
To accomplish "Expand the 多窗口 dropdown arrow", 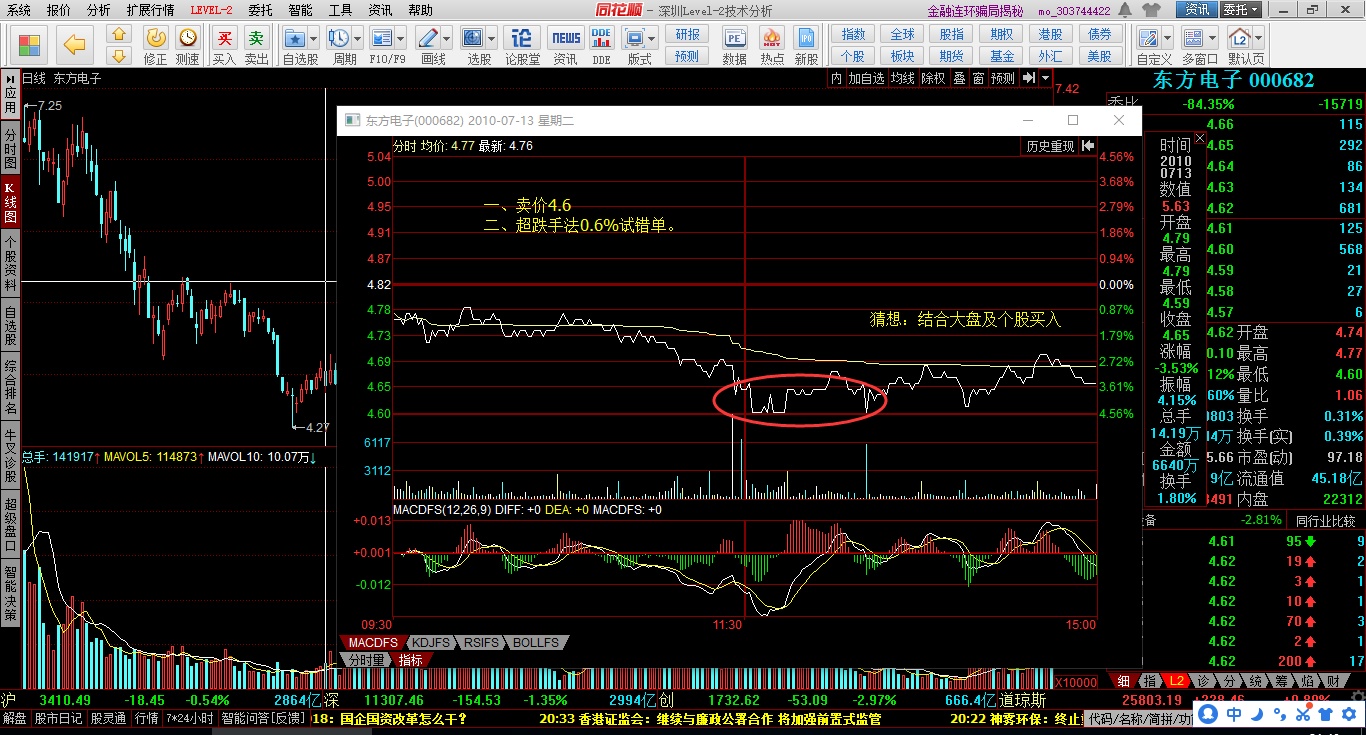I will coord(1211,38).
